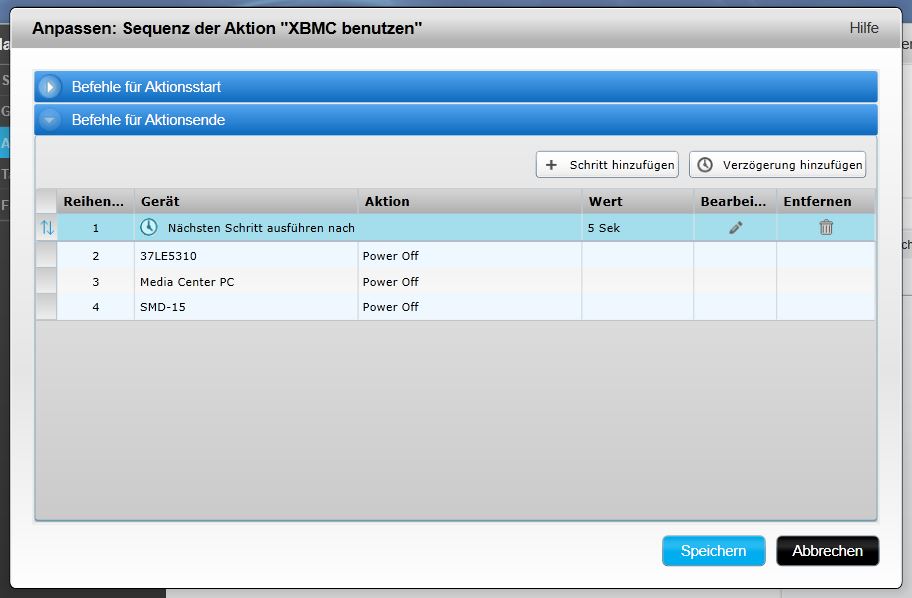Save the sequence with Speichern
The width and height of the screenshot is (912, 598).
click(x=713, y=551)
